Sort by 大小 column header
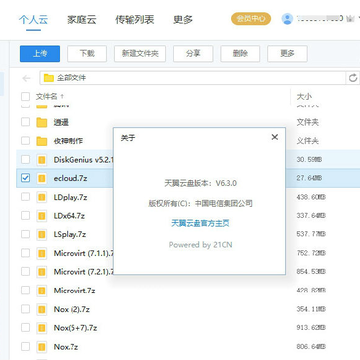Image resolution: width=360 pixels, height=360 pixels. coord(304,97)
